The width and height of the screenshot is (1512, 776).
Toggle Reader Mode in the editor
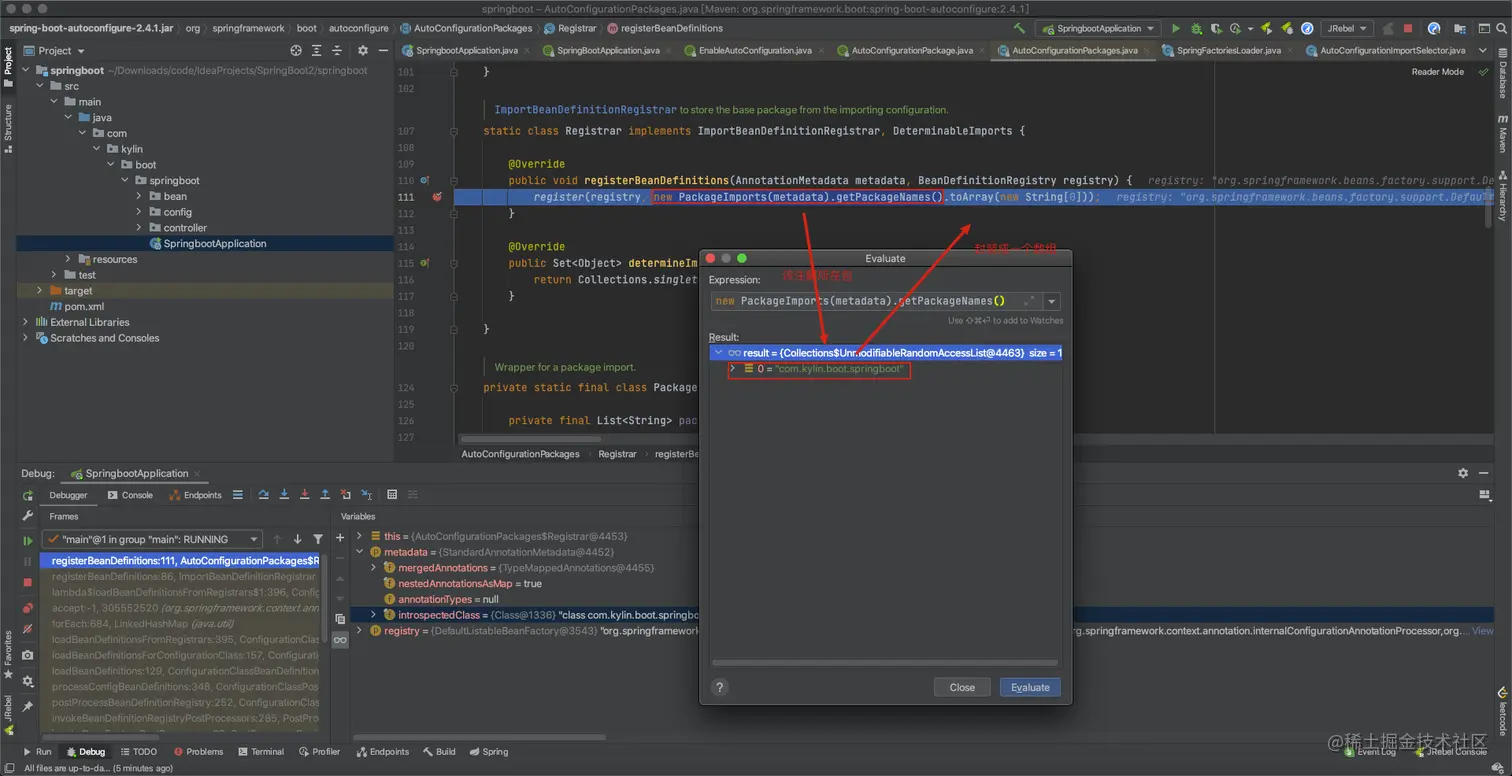click(x=1437, y=72)
